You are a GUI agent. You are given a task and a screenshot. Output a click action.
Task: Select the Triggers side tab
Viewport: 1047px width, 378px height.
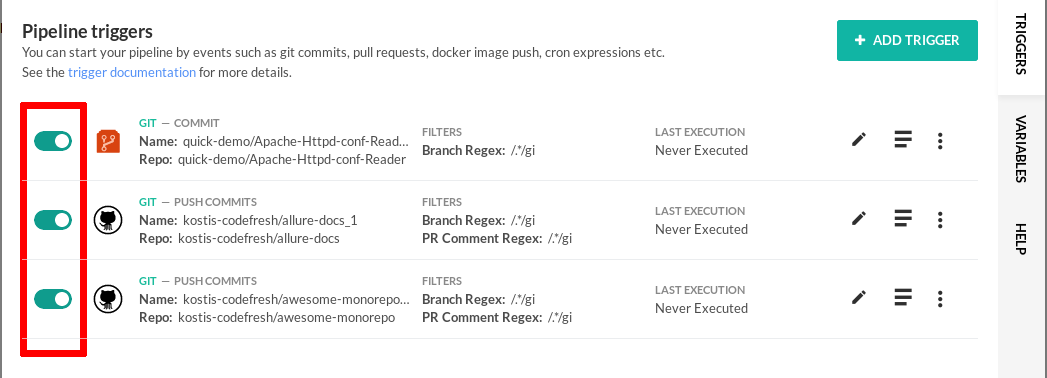coord(1020,44)
